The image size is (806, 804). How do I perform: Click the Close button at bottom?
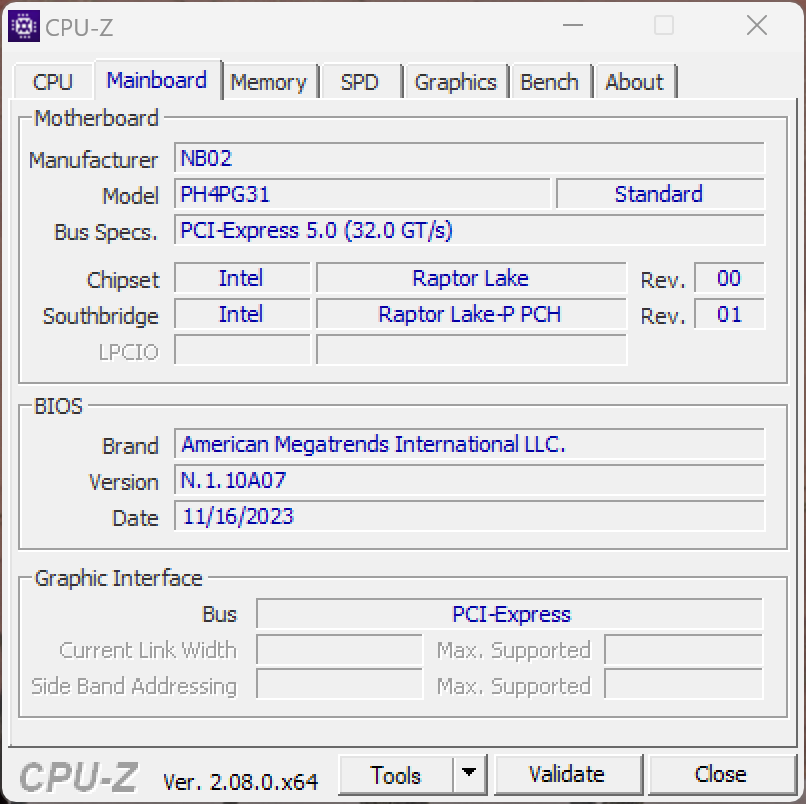[x=721, y=774]
